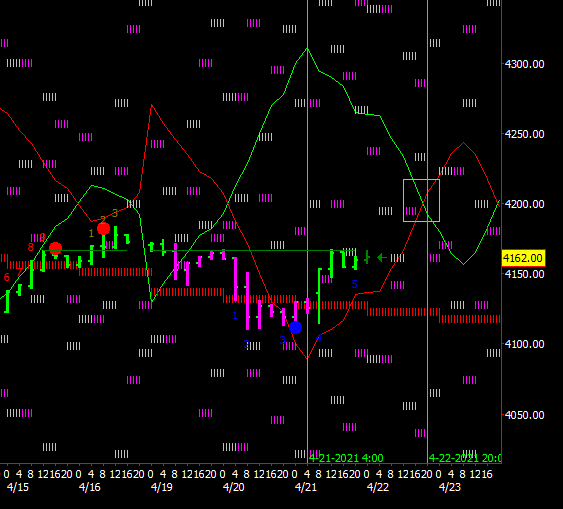Click the 4200.00 price axis label
The image size is (563, 509).
(x=525, y=204)
